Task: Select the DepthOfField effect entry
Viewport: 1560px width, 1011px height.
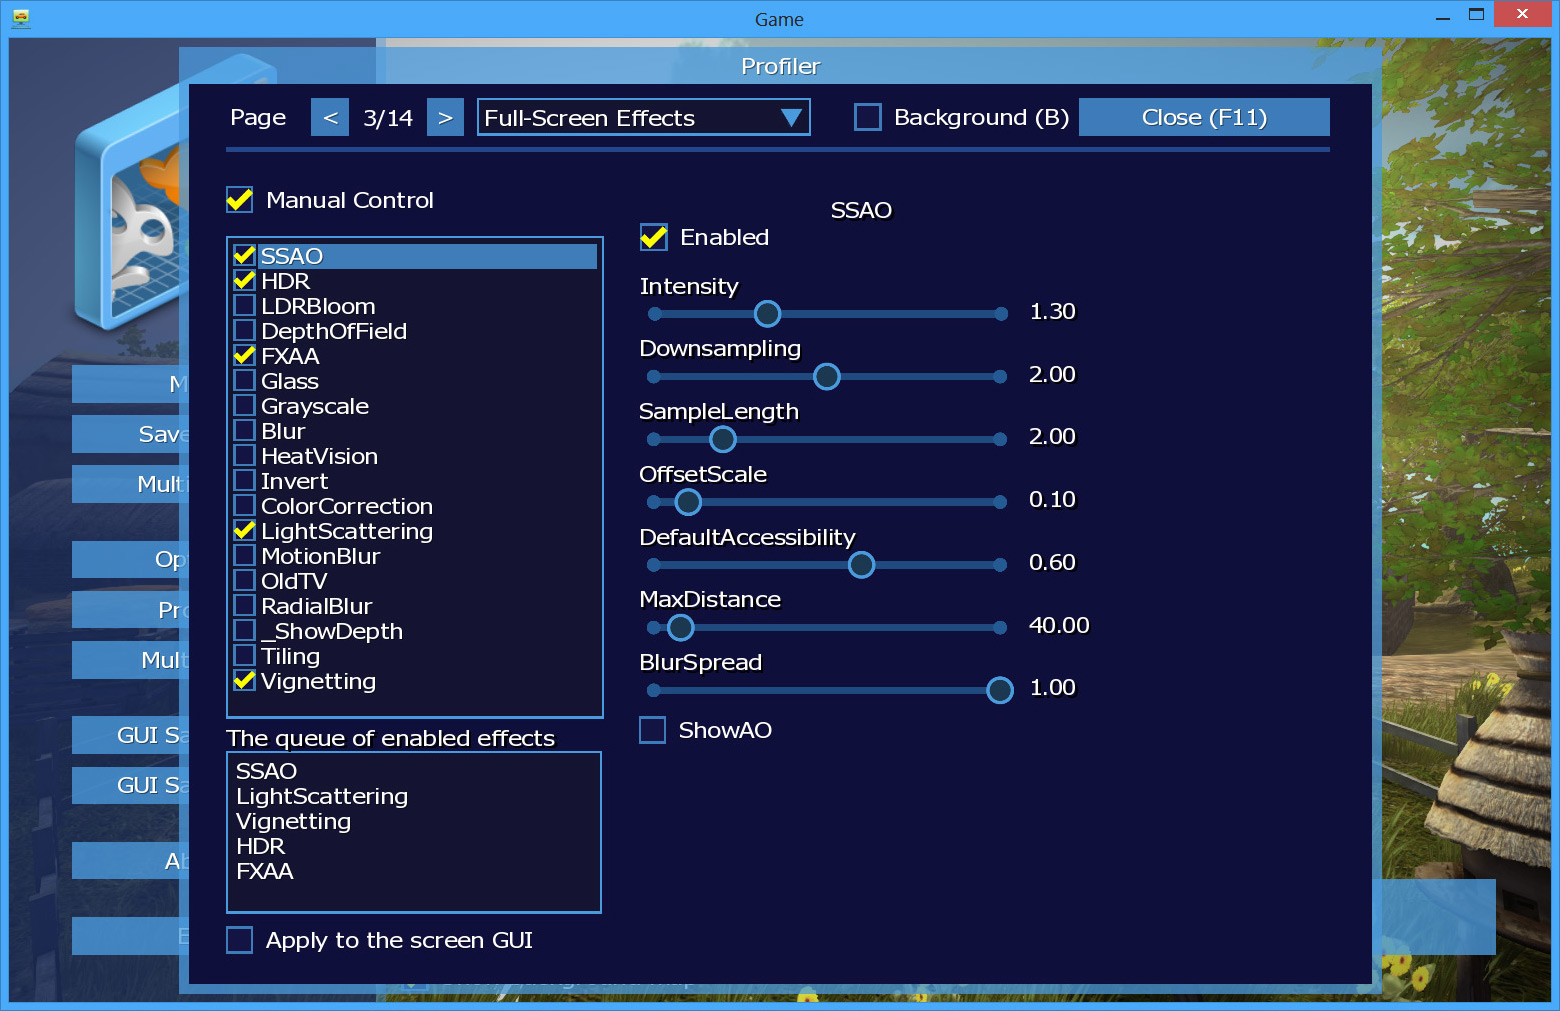Action: click(334, 331)
